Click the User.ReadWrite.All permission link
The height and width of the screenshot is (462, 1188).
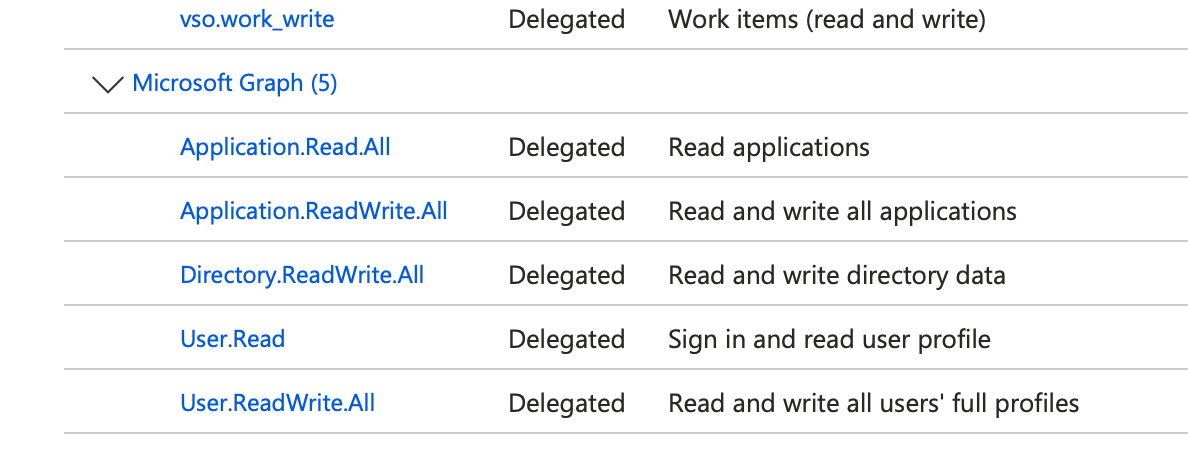click(x=277, y=403)
